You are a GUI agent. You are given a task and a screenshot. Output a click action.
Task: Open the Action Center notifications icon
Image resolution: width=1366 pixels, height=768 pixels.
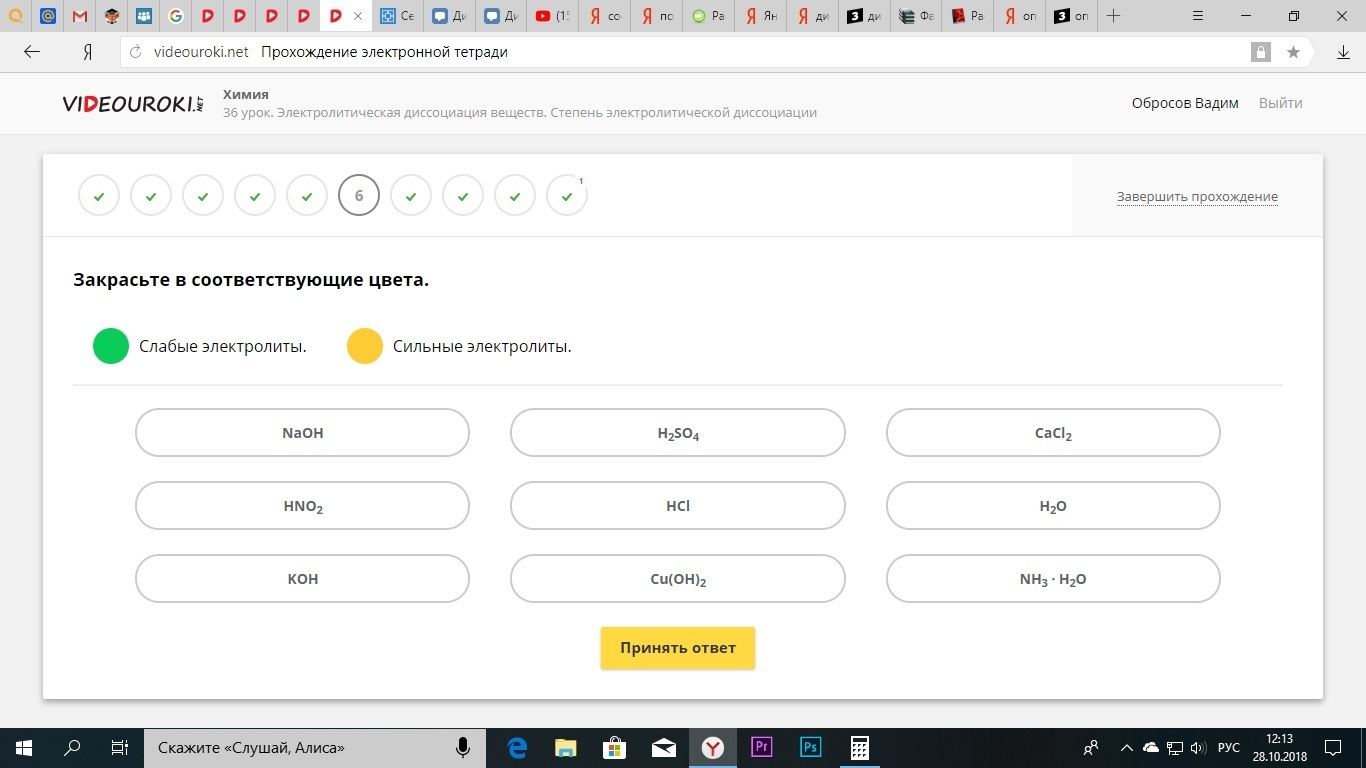pyautogui.click(x=1333, y=747)
